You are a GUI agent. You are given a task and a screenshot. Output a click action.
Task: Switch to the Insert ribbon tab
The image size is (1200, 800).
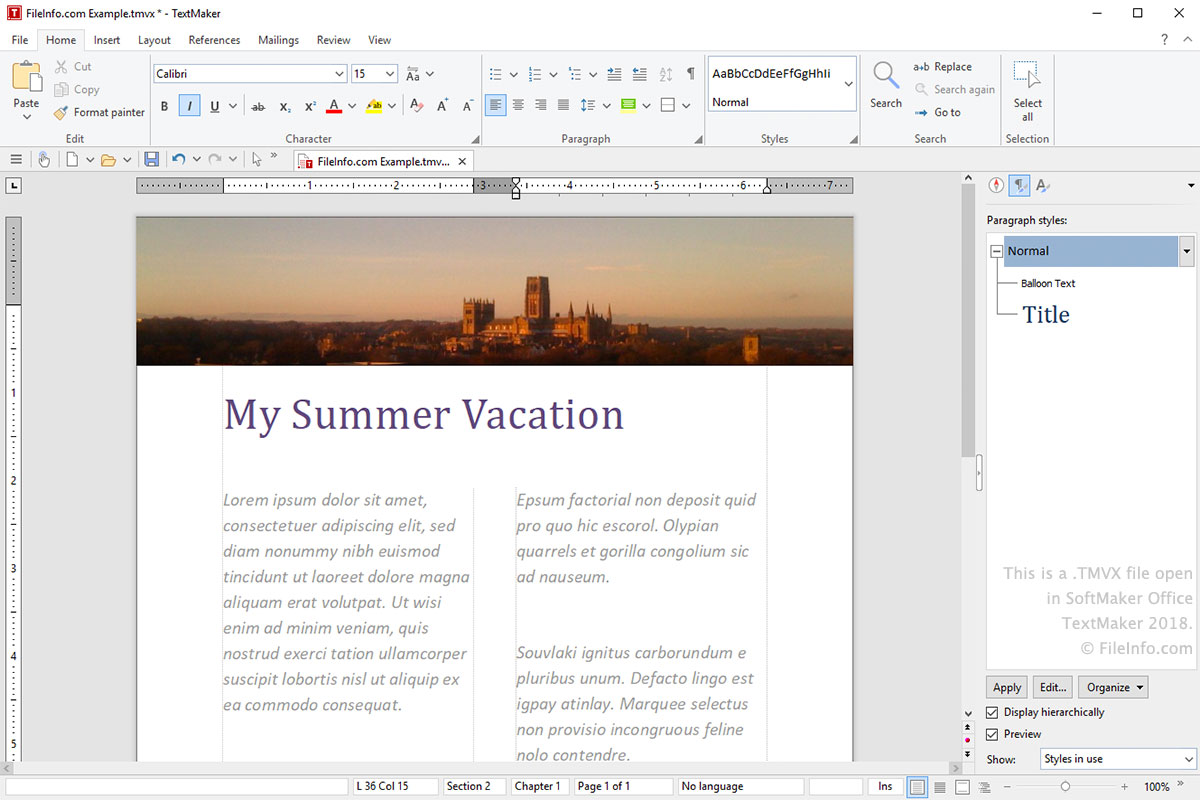coord(107,40)
